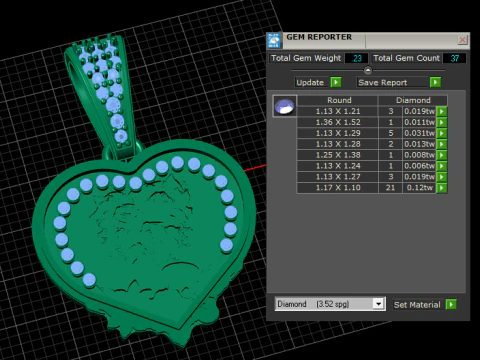Click the Save Report green arrow button
This screenshot has width=480, height=360.
point(435,82)
